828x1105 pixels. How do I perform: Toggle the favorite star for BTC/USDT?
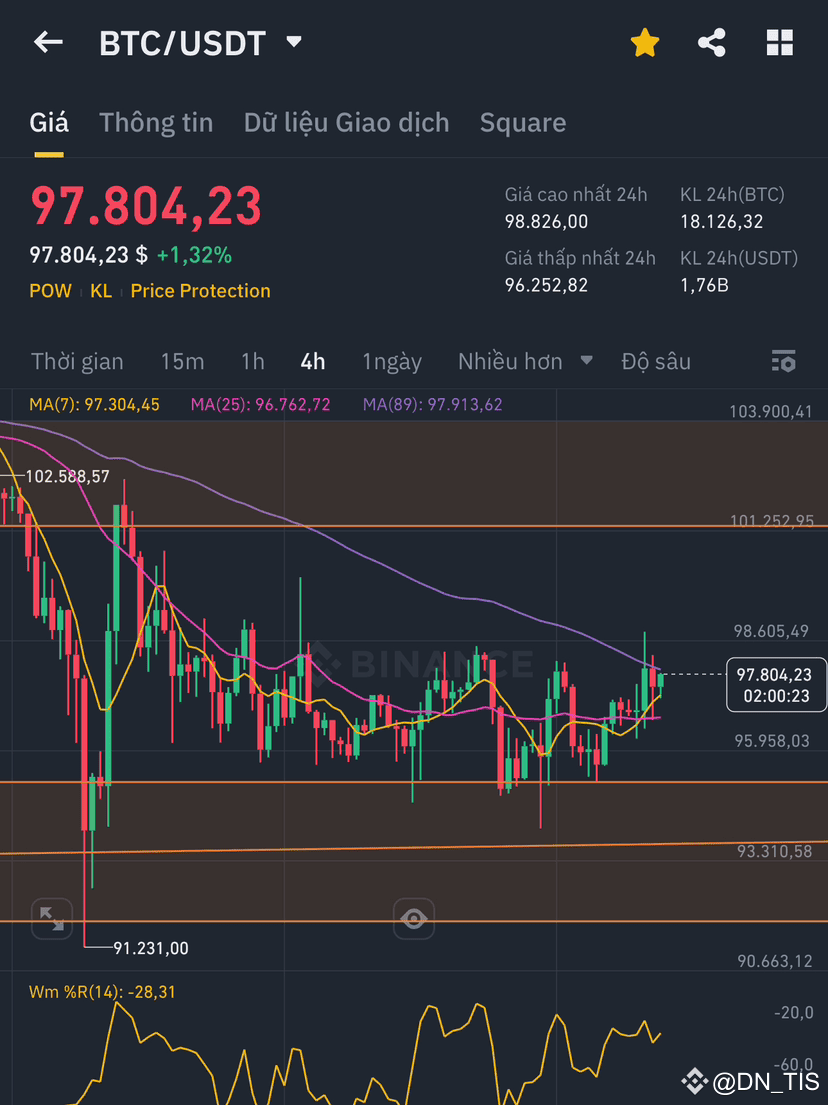(x=644, y=43)
